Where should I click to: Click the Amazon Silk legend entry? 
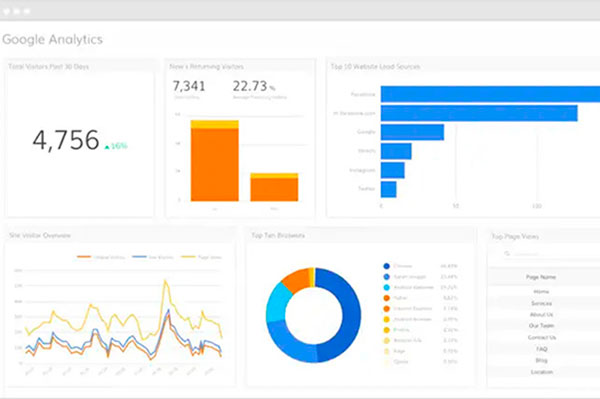[420, 340]
